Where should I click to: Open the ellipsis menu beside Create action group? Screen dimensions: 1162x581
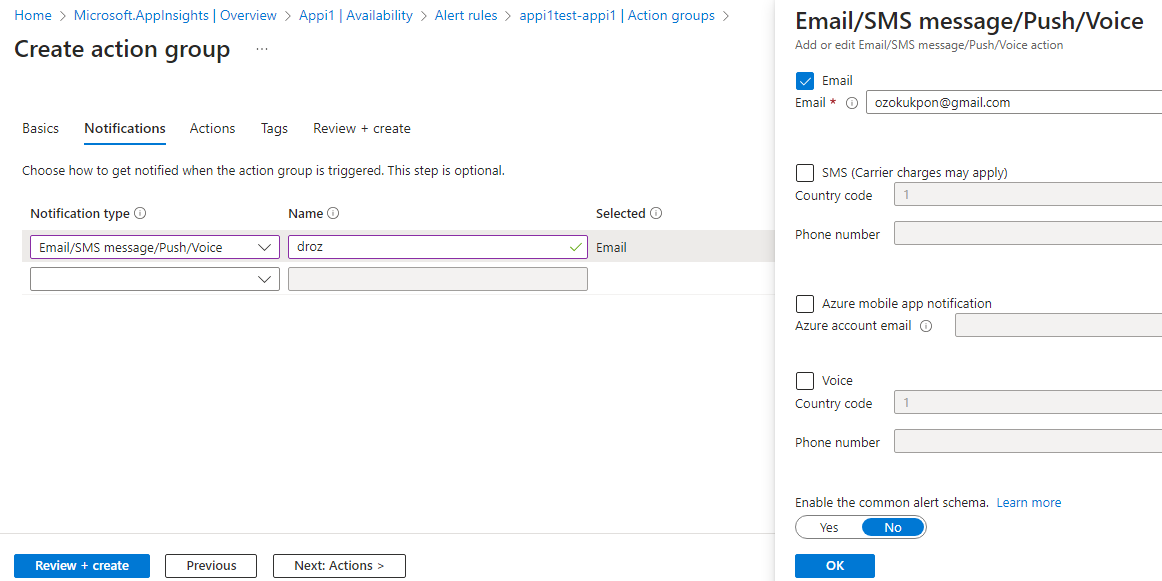pyautogui.click(x=262, y=49)
